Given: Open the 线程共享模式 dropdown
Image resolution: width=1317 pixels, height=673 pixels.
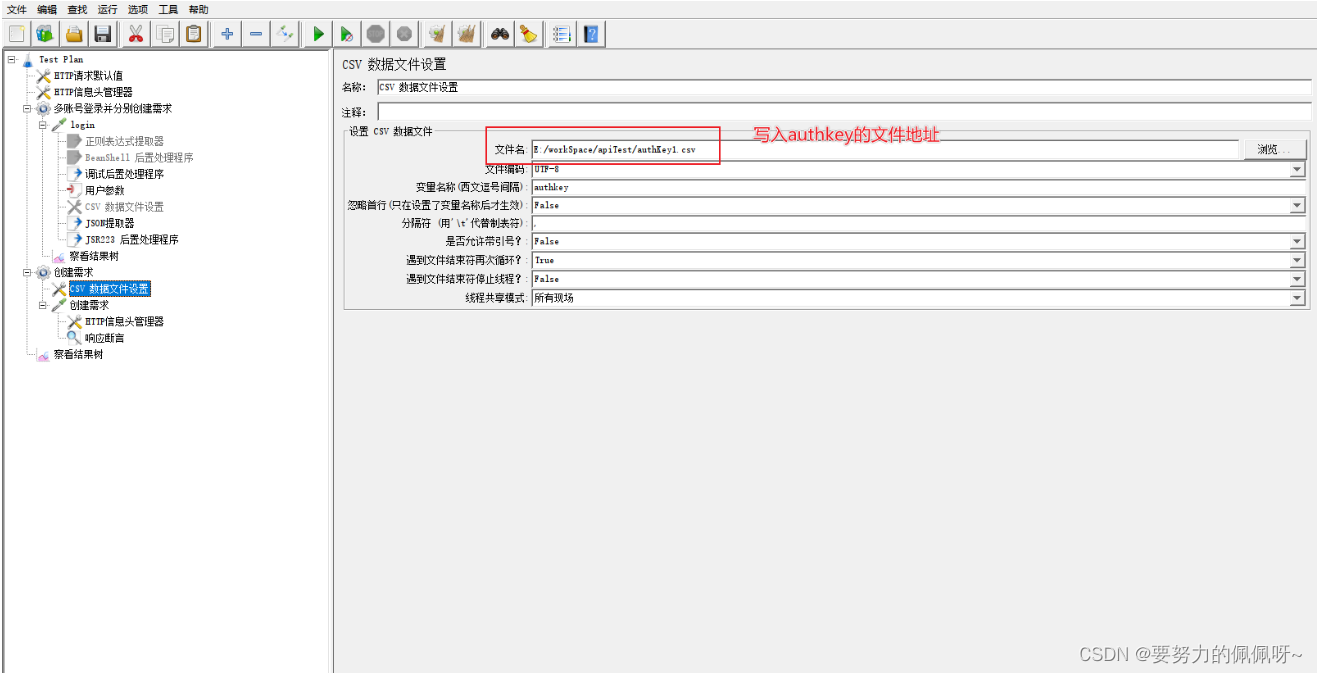Looking at the screenshot, I should pyautogui.click(x=1297, y=298).
